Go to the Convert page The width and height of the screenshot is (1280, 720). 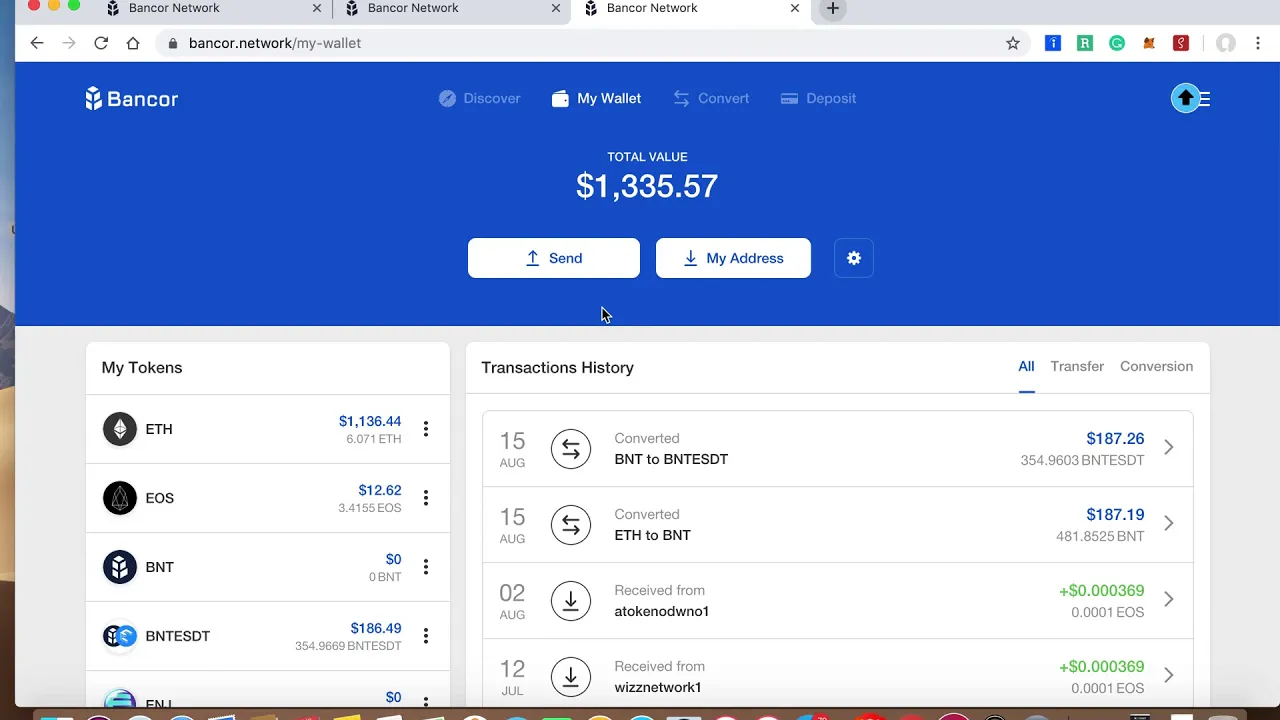pos(711,98)
